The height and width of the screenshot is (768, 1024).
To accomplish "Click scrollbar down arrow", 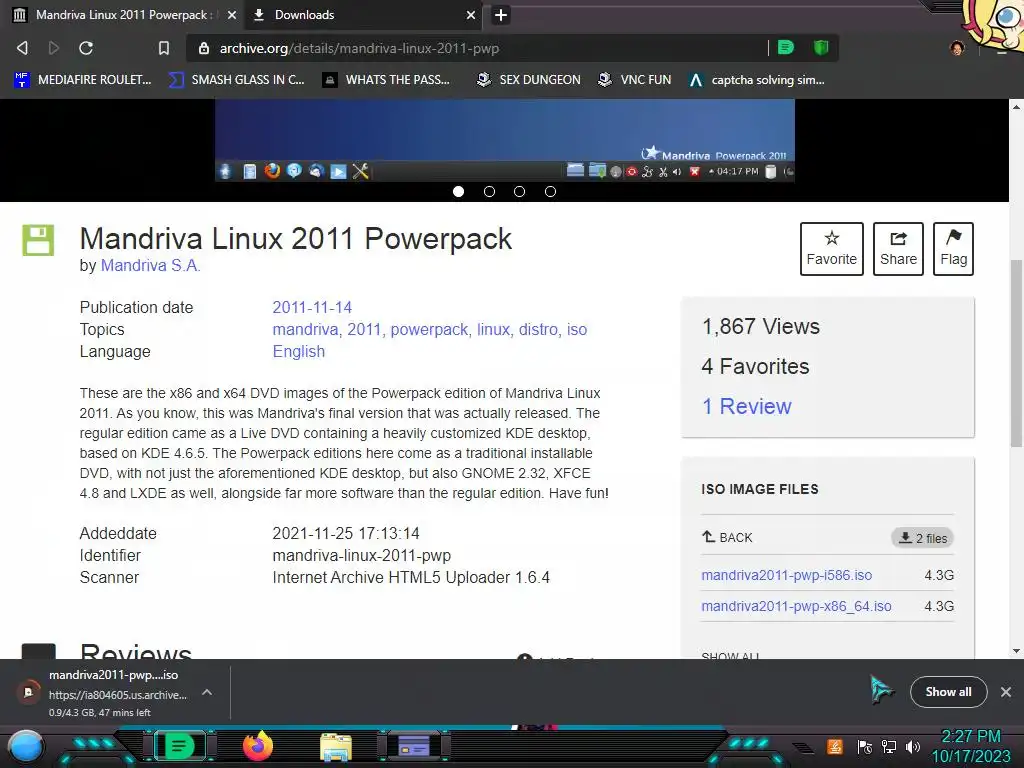I will 1016,650.
